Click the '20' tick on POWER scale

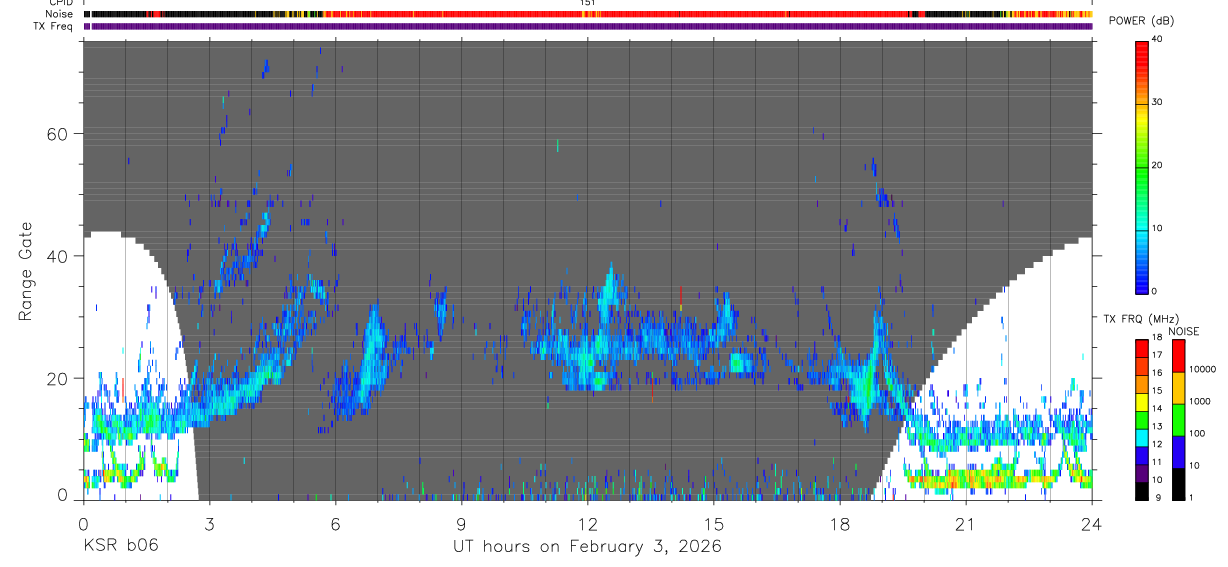click(1159, 165)
